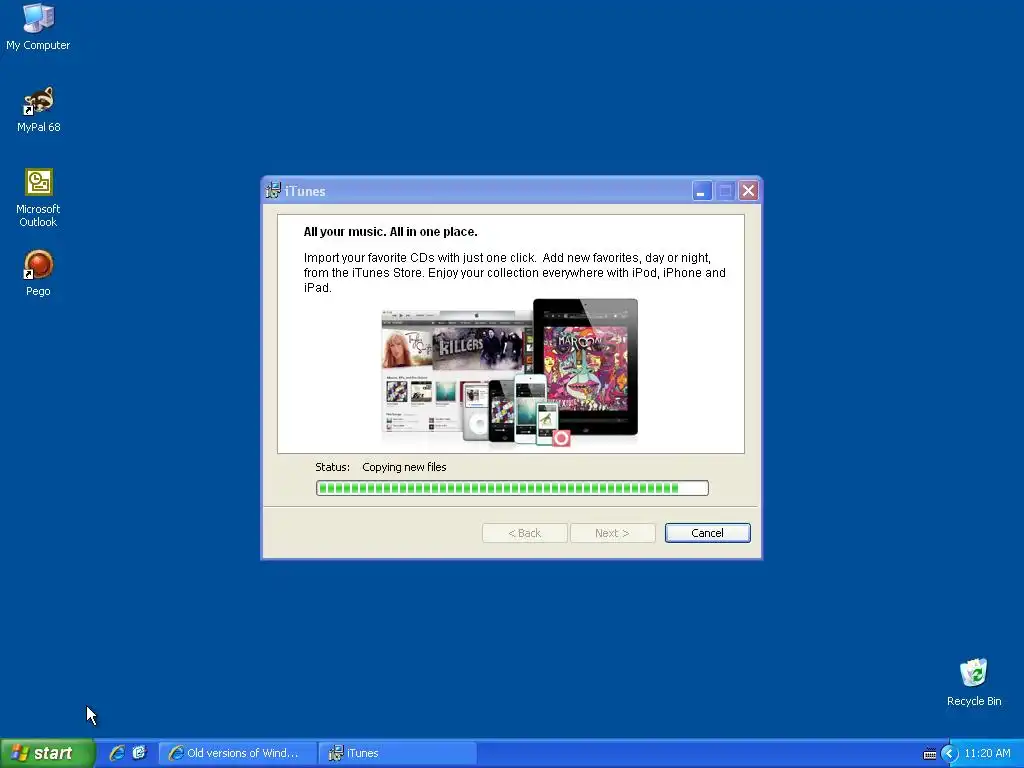Click the iTunes taskbar button
Viewport: 1024px width, 768px height.
point(398,753)
